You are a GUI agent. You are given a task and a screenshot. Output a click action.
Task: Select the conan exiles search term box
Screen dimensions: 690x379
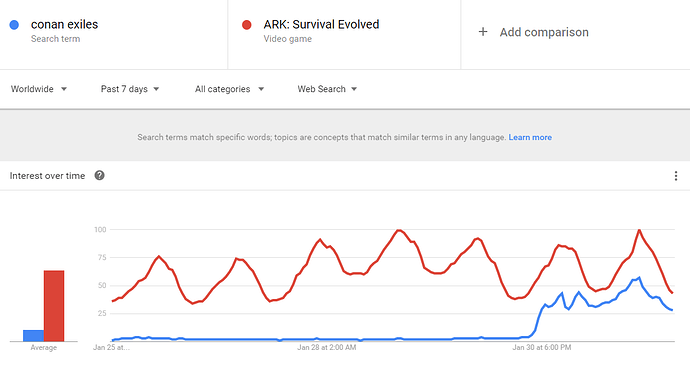pyautogui.click(x=114, y=34)
